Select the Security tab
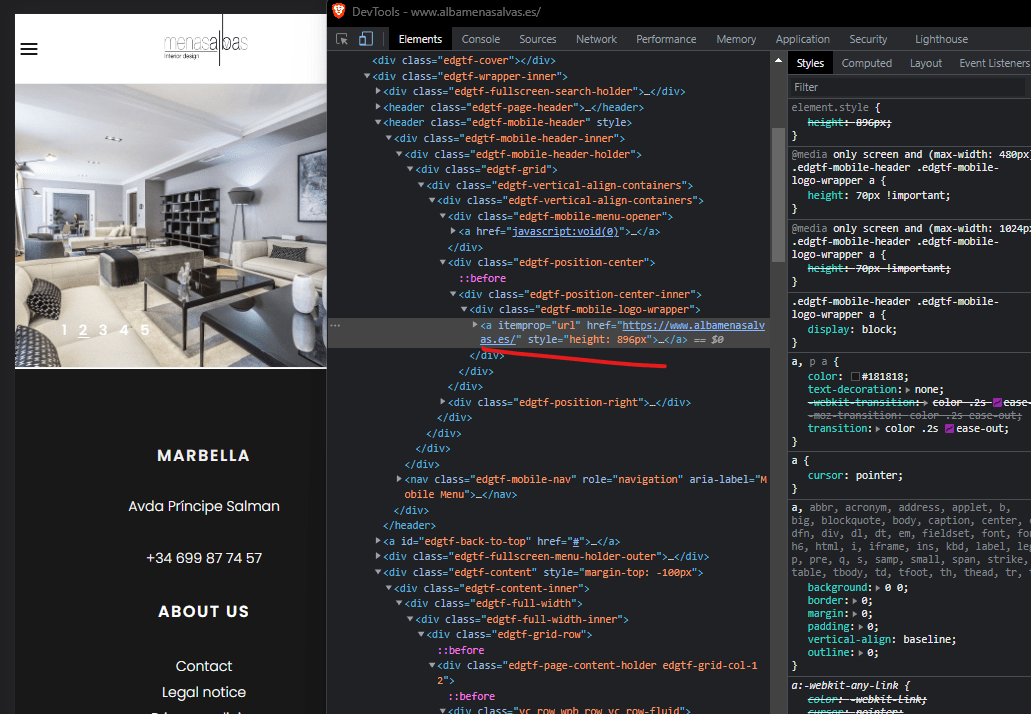This screenshot has width=1031, height=714. (868, 39)
